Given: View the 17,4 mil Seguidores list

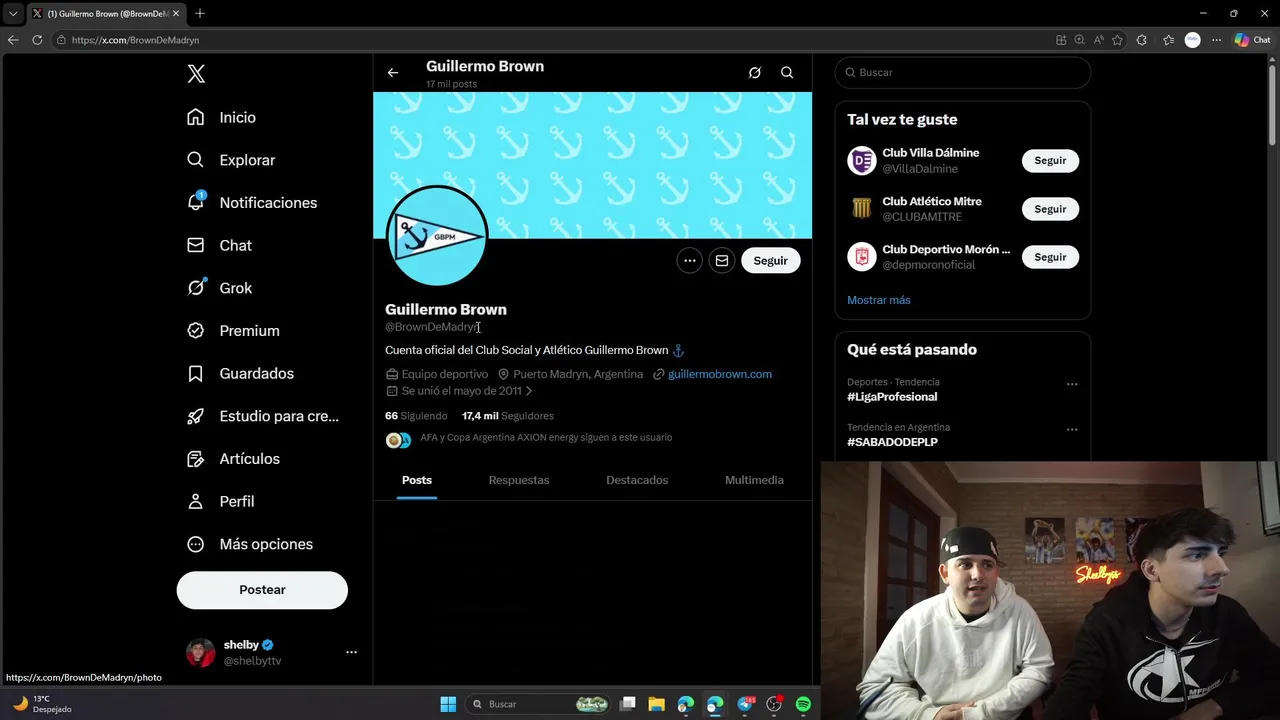Looking at the screenshot, I should tap(507, 416).
